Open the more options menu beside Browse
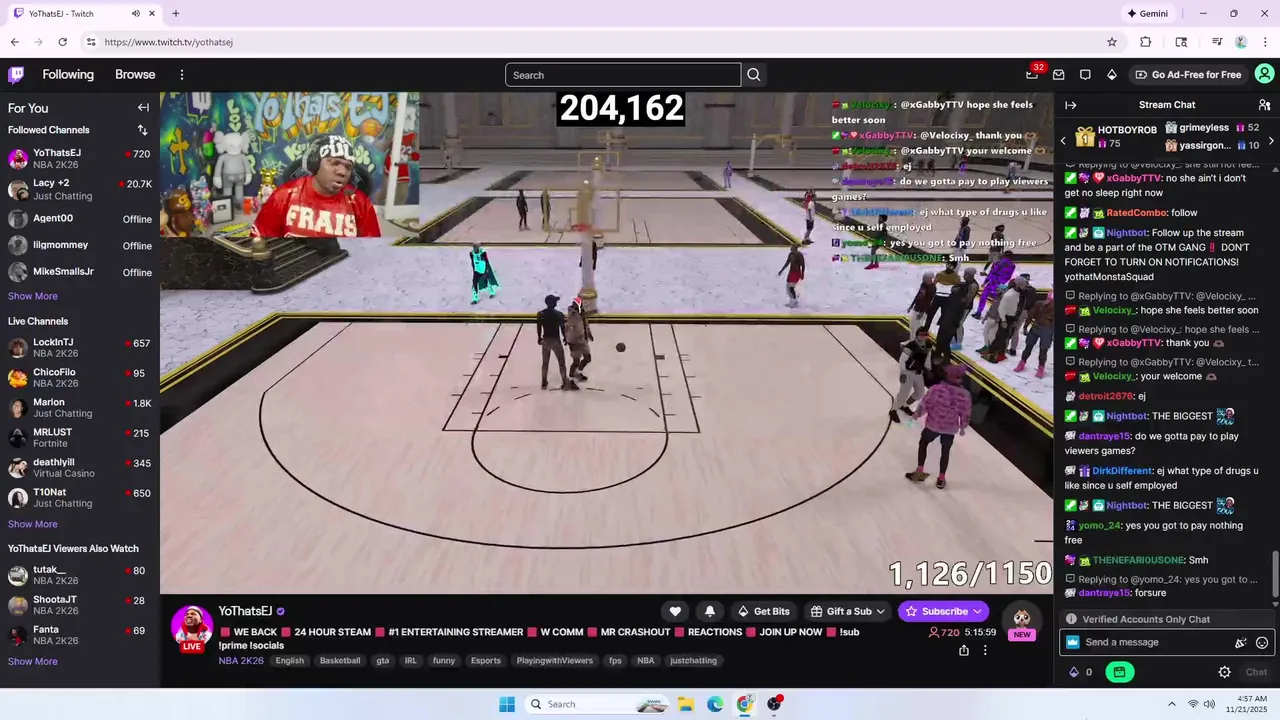1280x720 pixels. click(182, 75)
